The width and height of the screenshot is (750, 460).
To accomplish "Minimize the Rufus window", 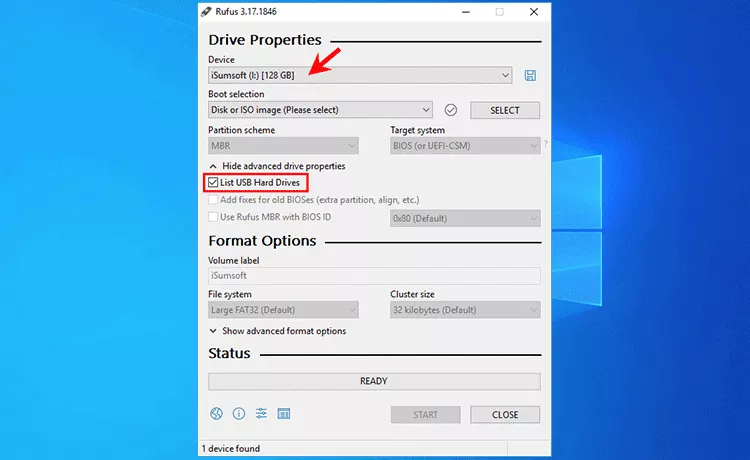I will (x=465, y=12).
